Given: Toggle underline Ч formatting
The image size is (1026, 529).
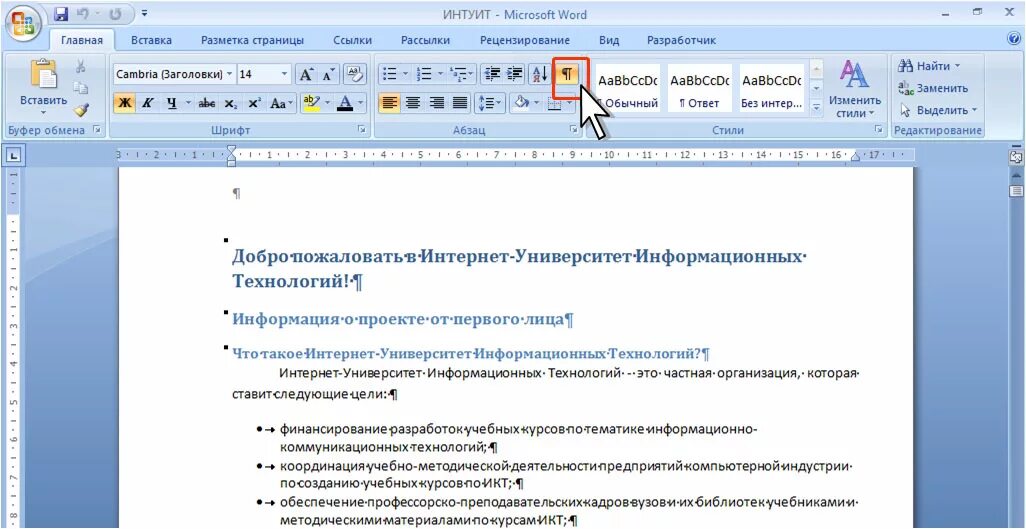Looking at the screenshot, I should point(171,103).
